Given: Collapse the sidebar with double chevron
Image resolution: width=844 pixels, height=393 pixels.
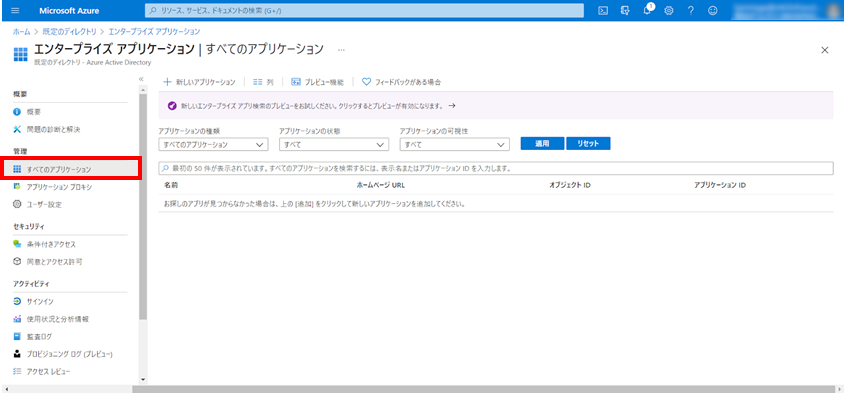Looking at the screenshot, I should click(x=141, y=79).
